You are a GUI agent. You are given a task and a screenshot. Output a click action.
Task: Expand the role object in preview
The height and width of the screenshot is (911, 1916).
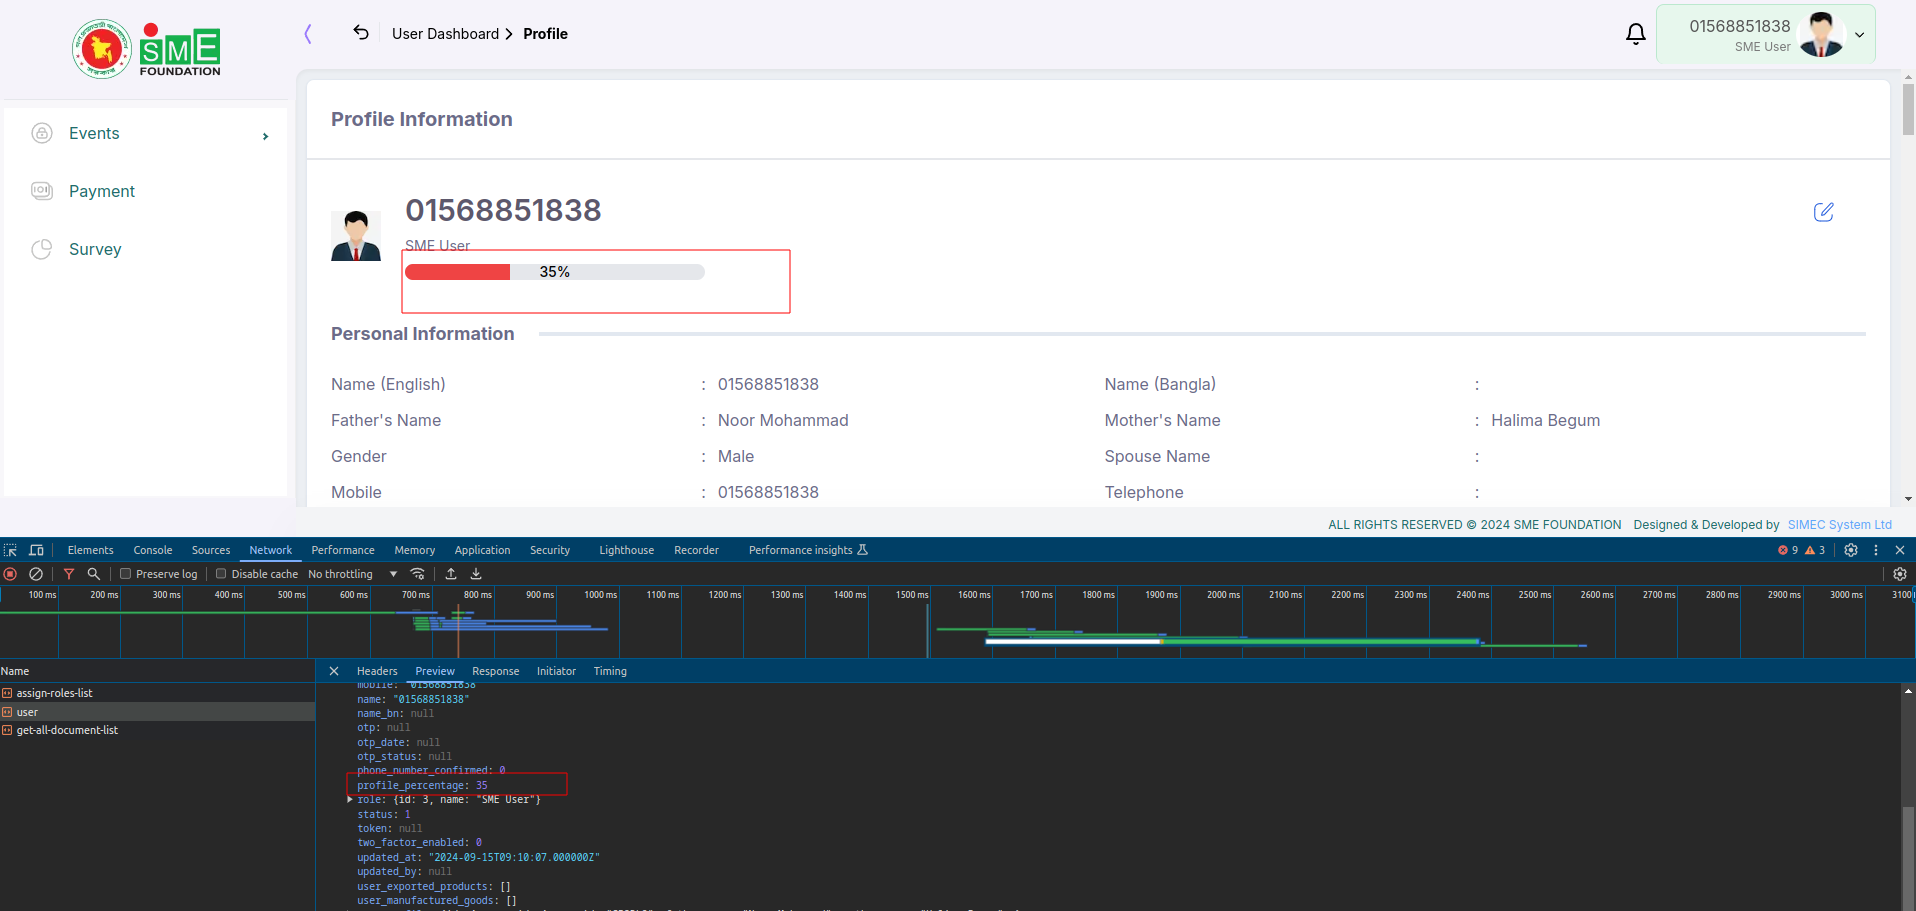[350, 800]
